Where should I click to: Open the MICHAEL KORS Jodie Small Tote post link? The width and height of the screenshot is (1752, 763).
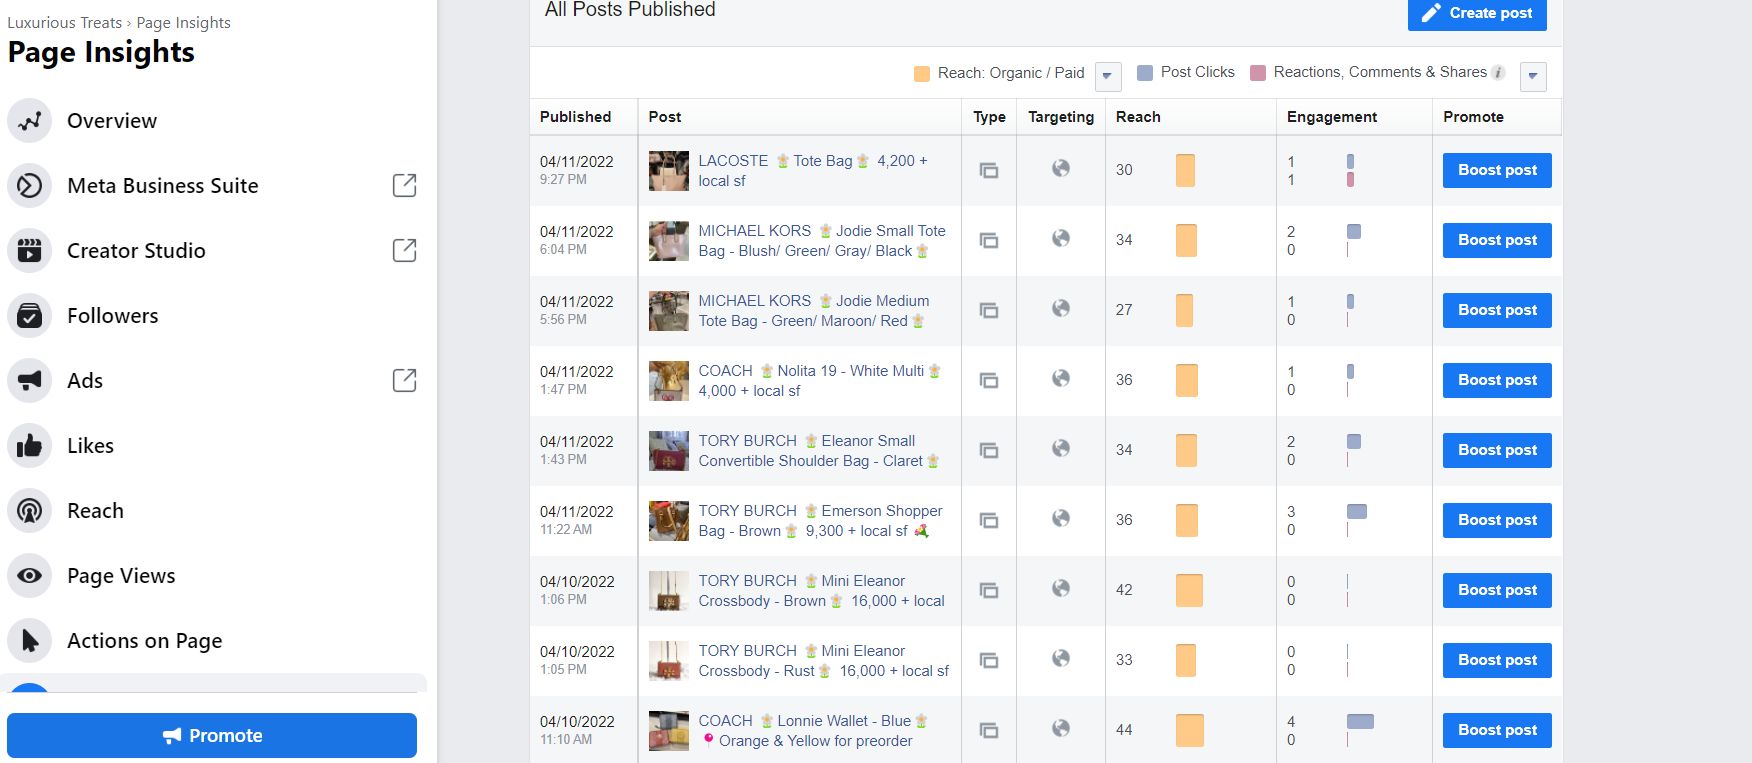[x=822, y=241]
